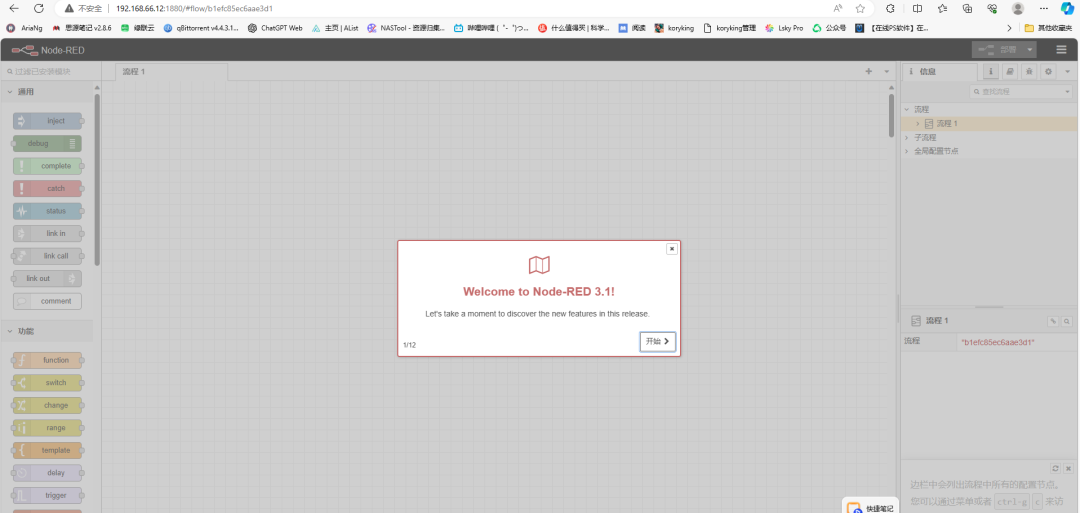Expand the 全局配置节点 tree section
Viewport: 1080px width, 513px height.
click(x=907, y=151)
